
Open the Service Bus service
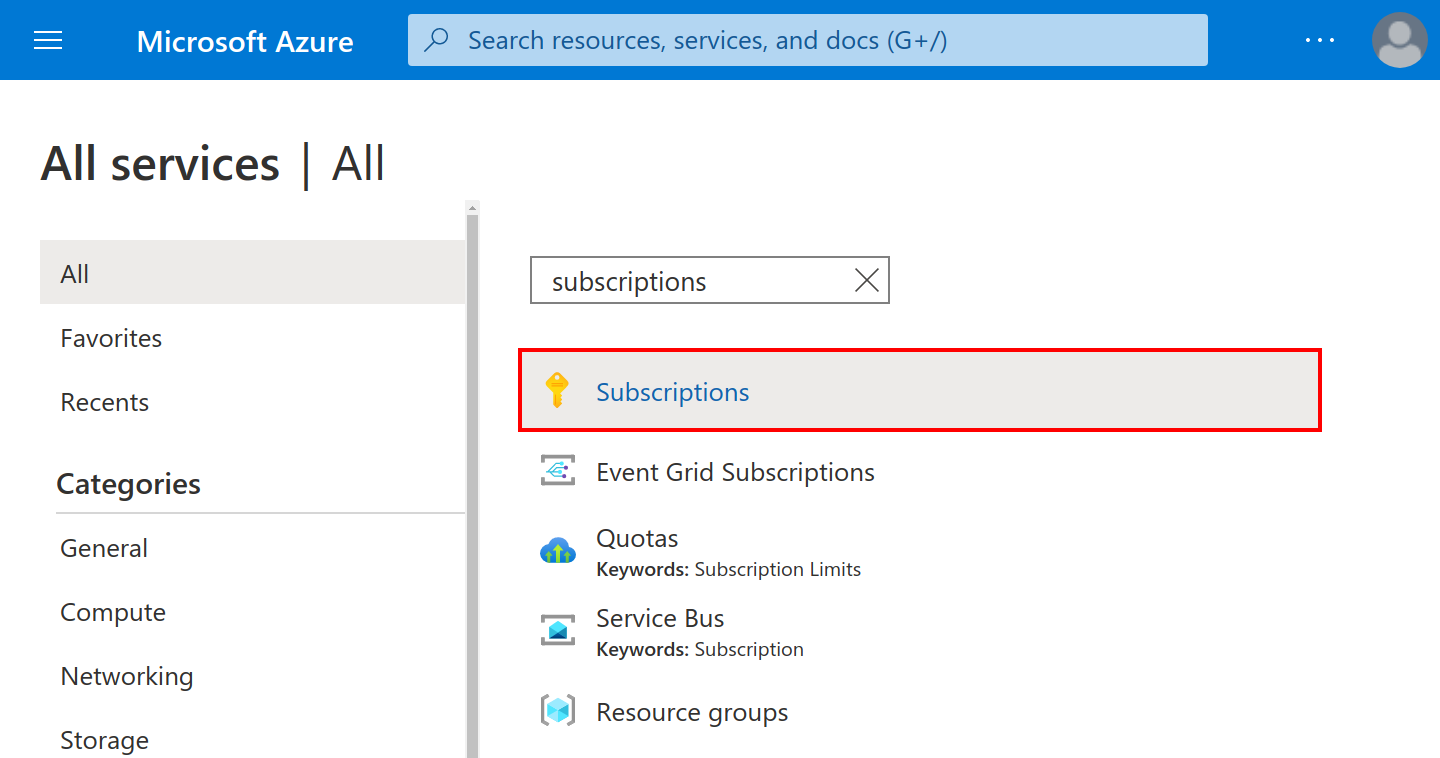[x=660, y=618]
